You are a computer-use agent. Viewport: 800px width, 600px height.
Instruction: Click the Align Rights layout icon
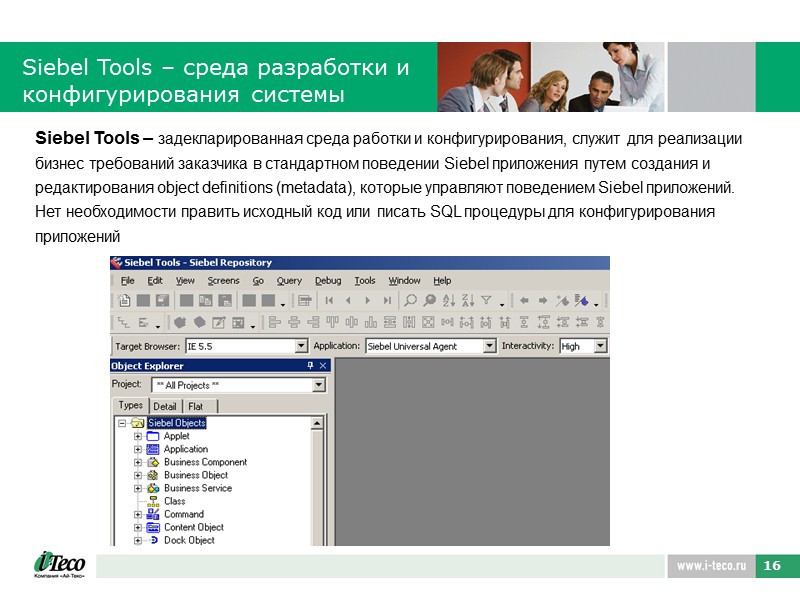point(313,322)
